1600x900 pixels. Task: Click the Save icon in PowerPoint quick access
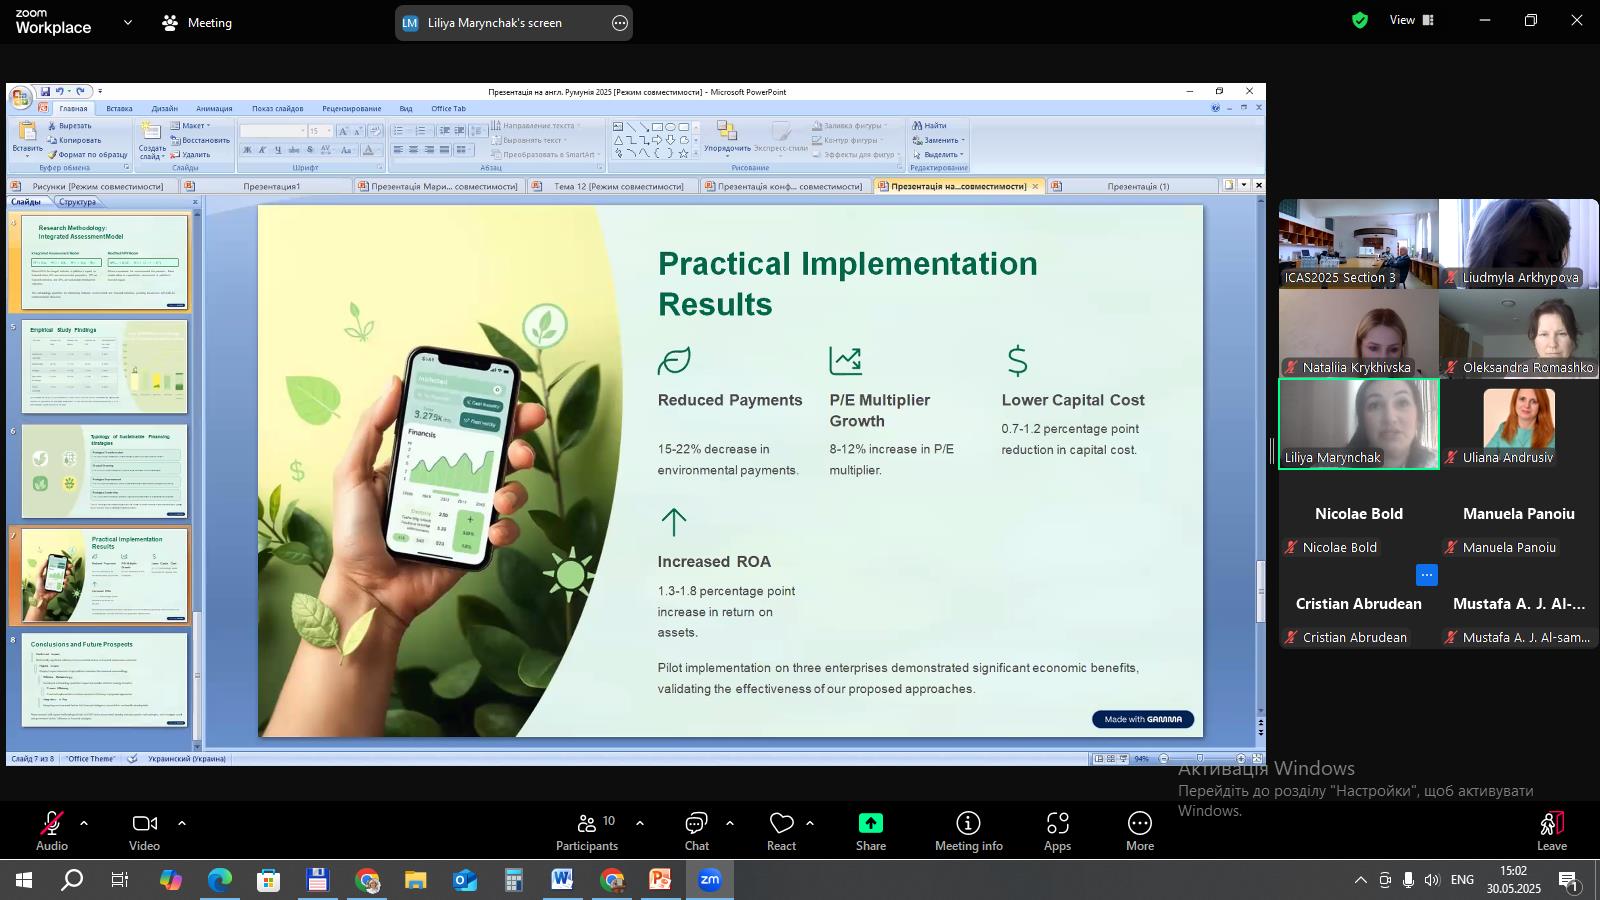click(45, 91)
